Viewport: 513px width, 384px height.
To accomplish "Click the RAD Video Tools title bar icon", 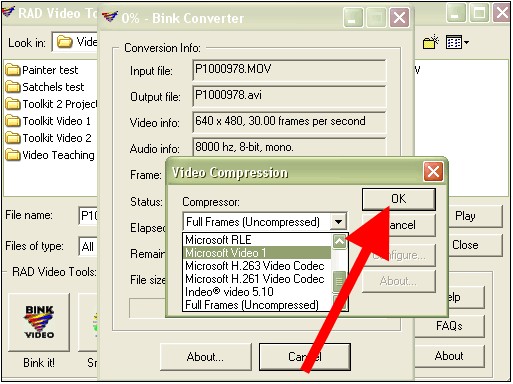I will tap(8, 13).
